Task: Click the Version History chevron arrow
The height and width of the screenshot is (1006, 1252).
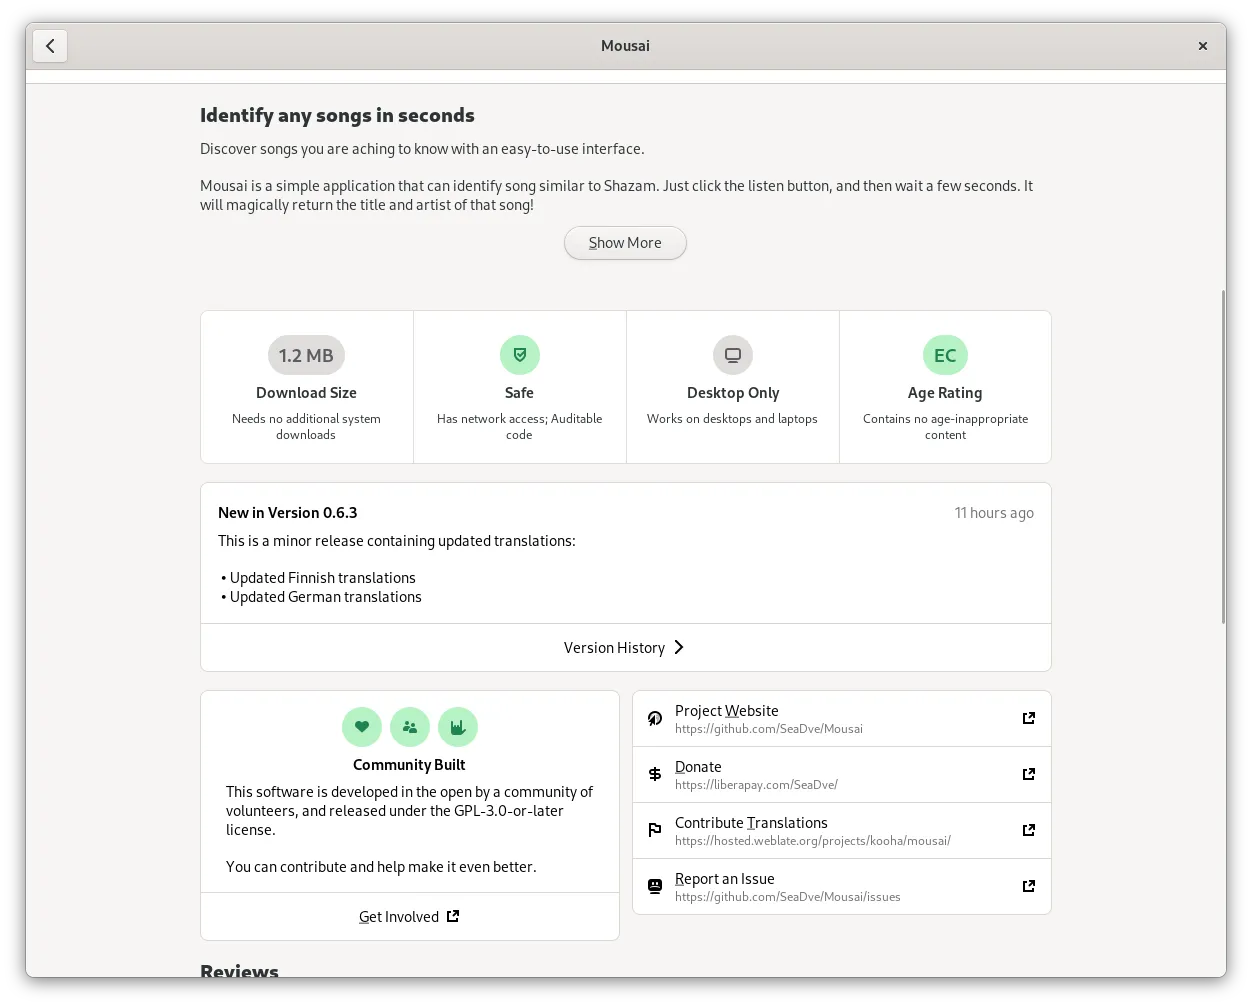Action: (679, 647)
